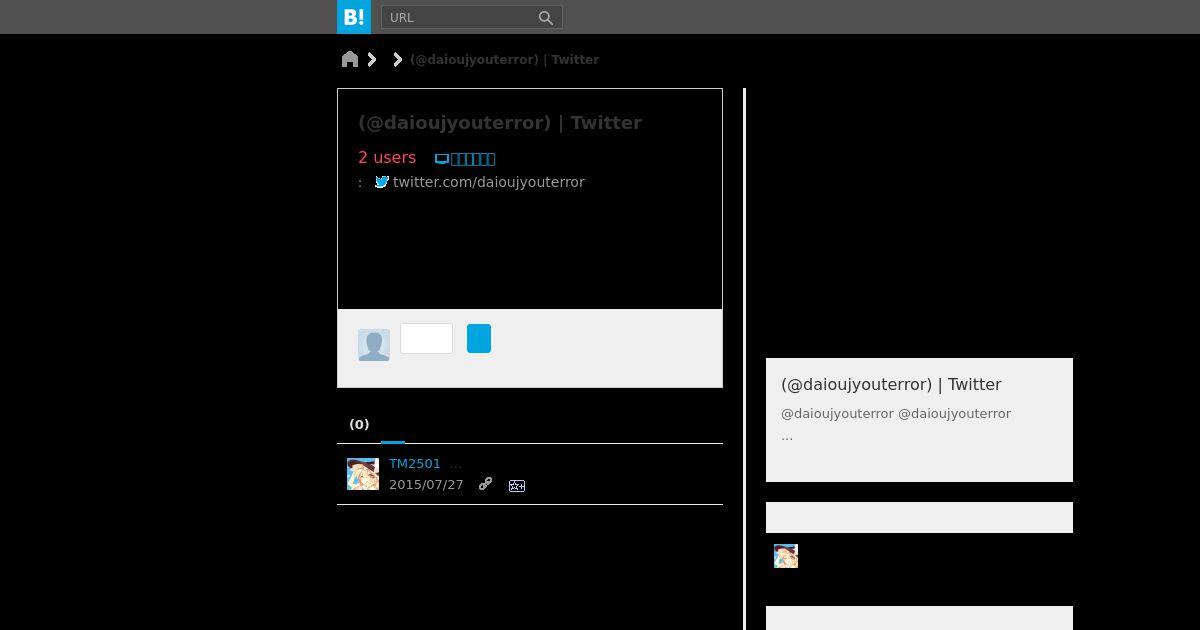This screenshot has height=630, width=1200.
Task: Click the blue bookmark button
Action: (479, 338)
